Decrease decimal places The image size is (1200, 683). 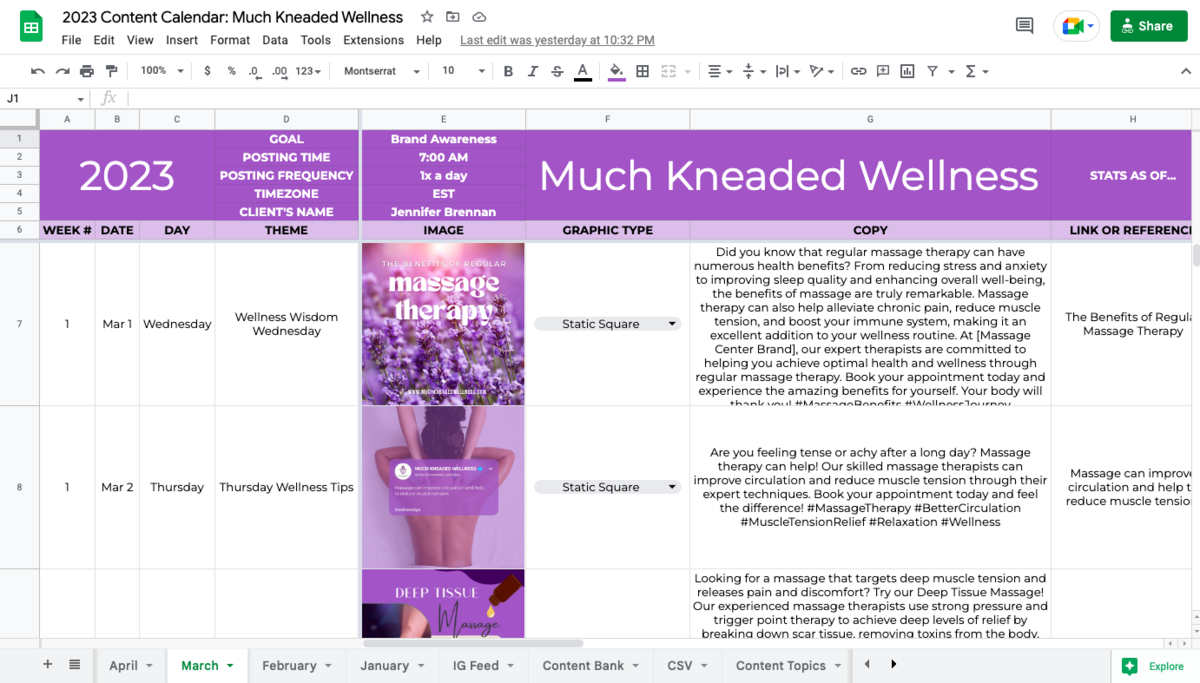pos(255,71)
